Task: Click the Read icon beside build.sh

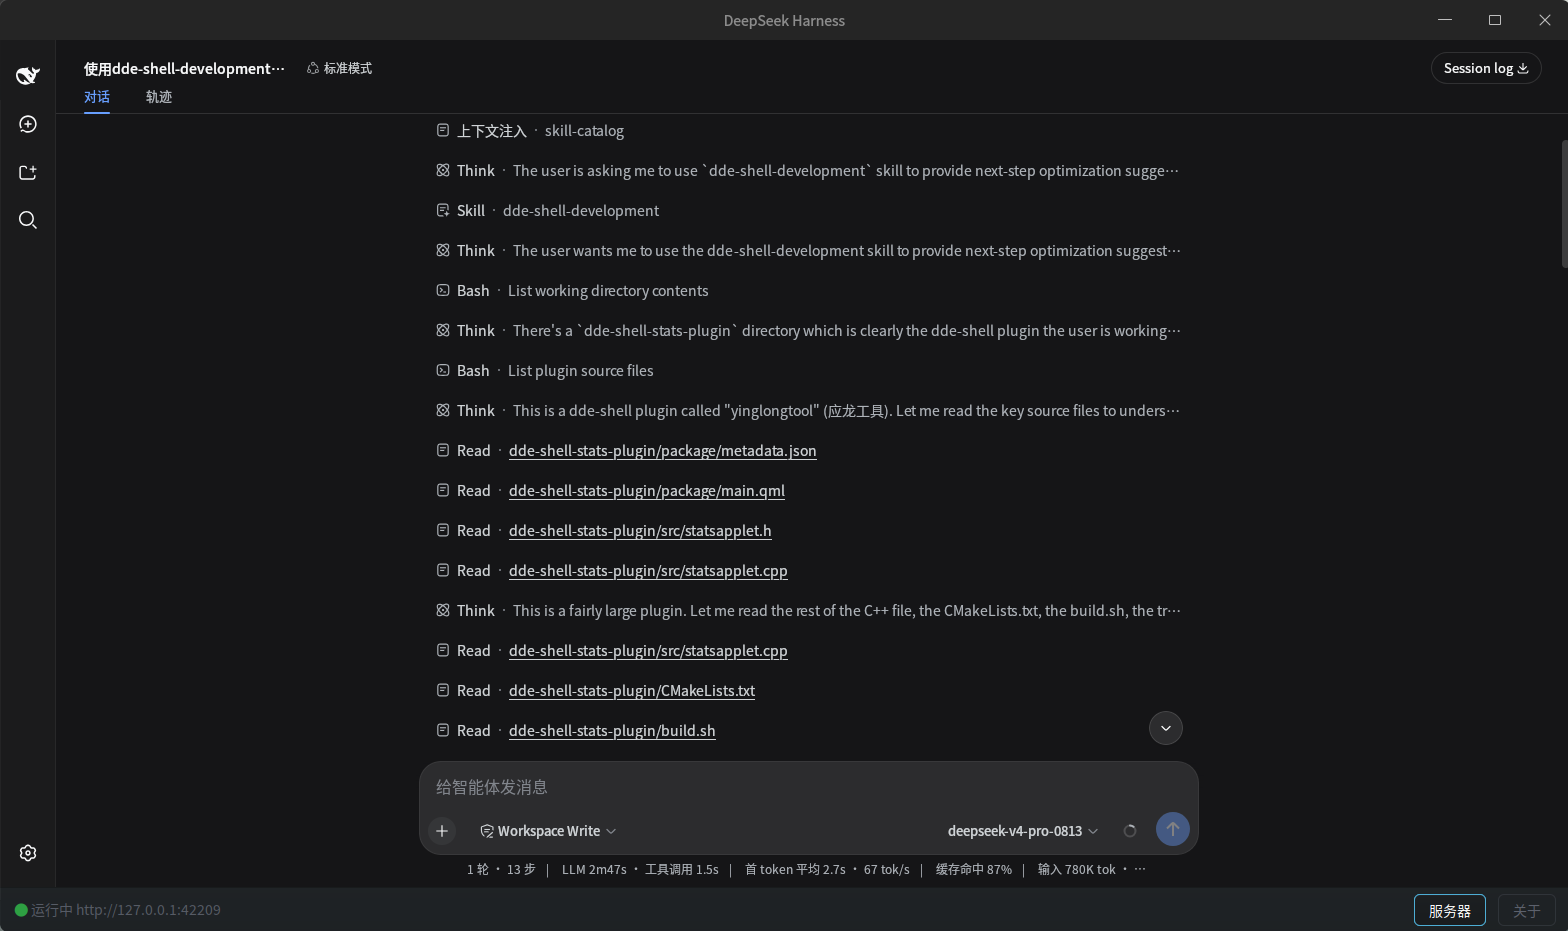Action: tap(443, 730)
